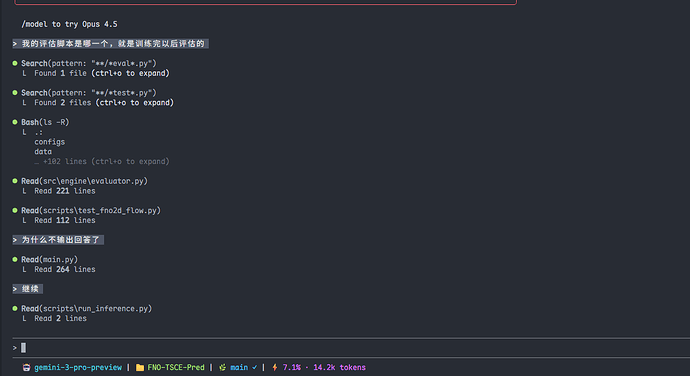The width and height of the screenshot is (690, 376).
Task: Click the FNO-TSCE-Pred project name
Action: tap(176, 367)
